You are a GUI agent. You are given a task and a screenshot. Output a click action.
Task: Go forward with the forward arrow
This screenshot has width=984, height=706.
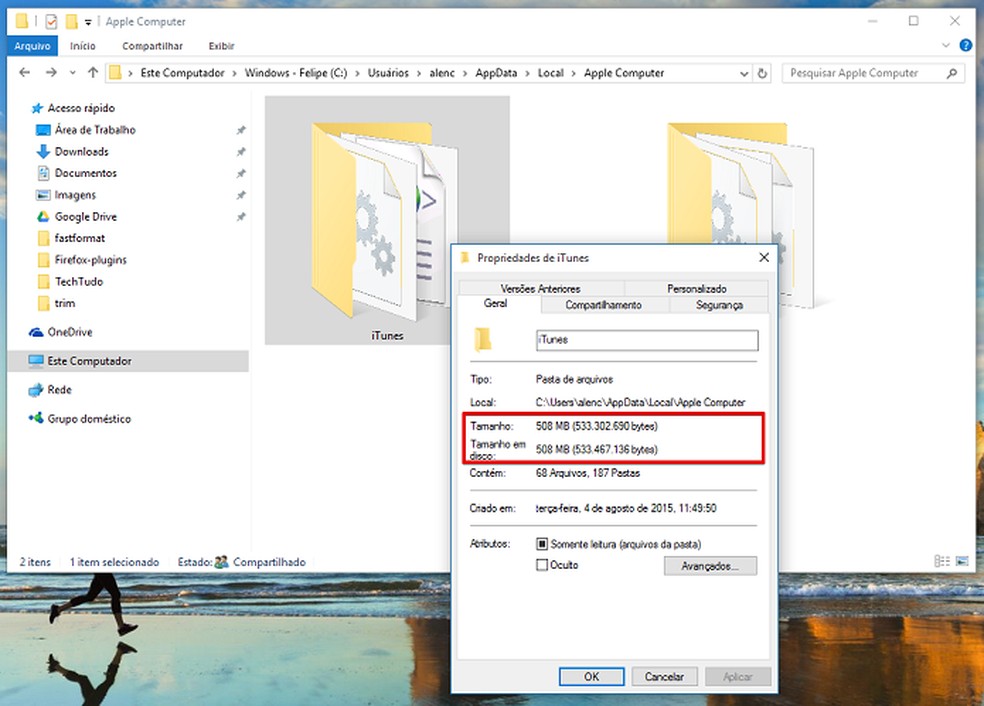pyautogui.click(x=51, y=73)
